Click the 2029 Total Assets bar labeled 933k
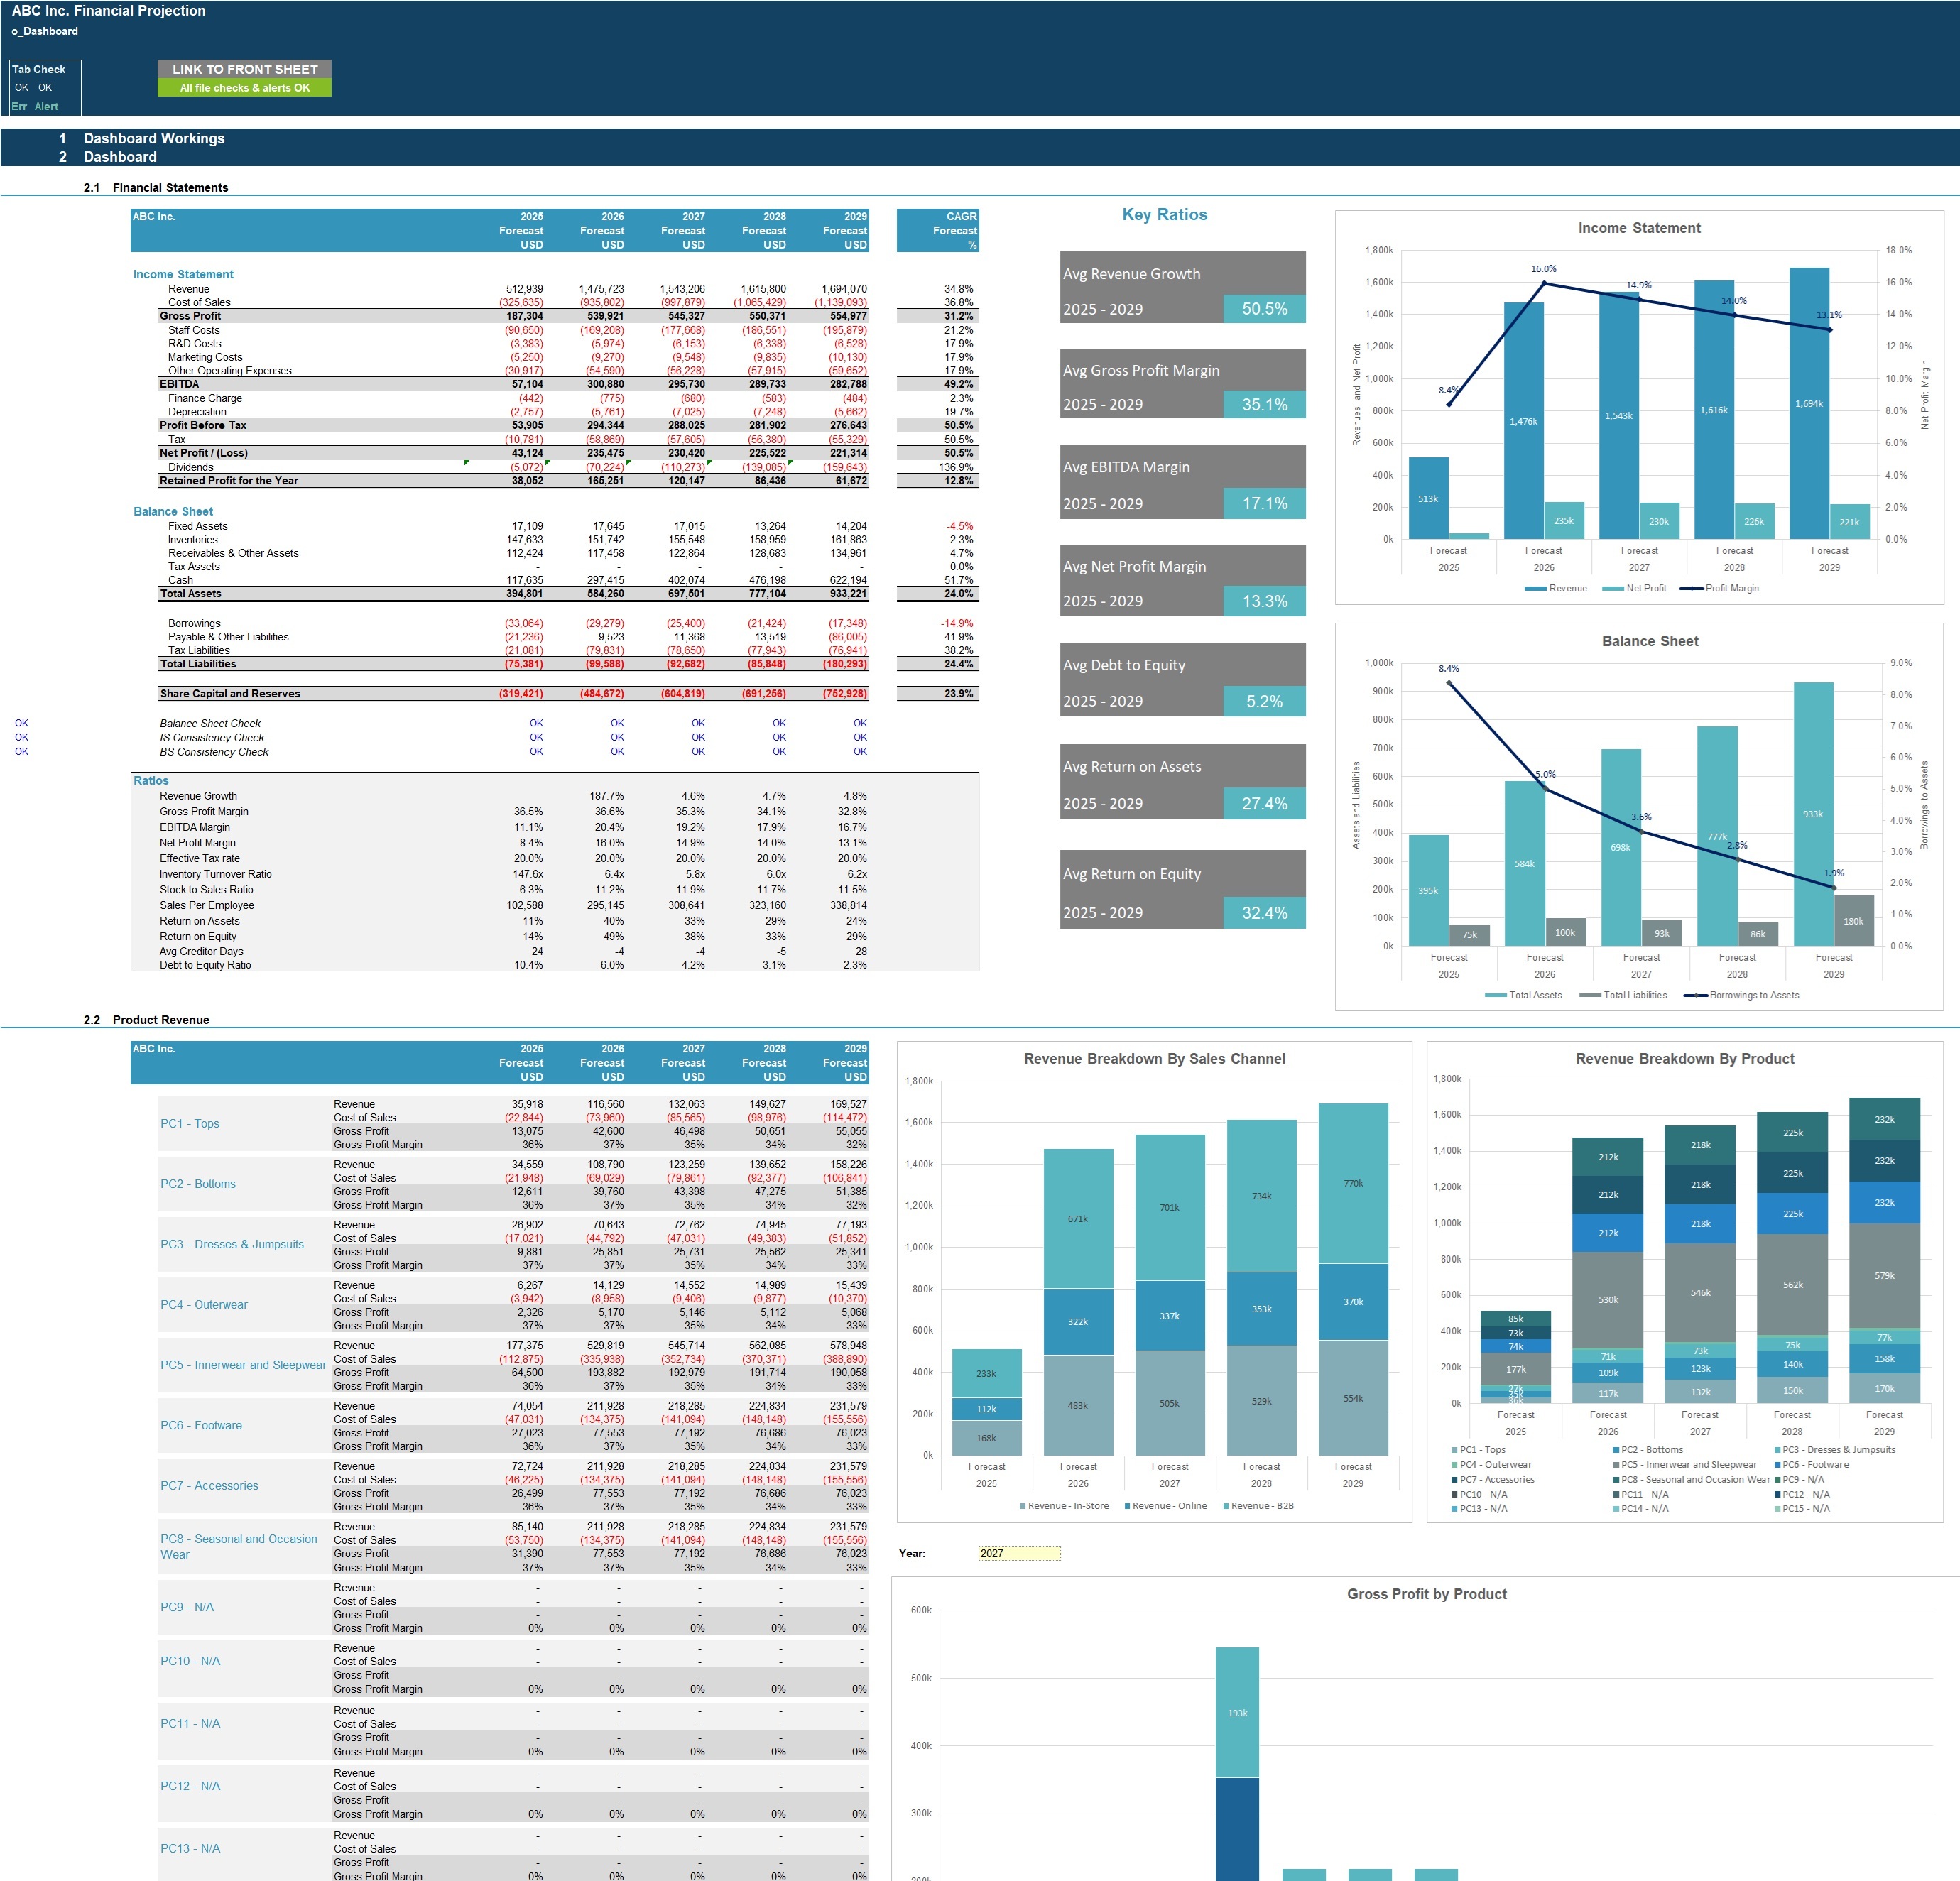 pos(1813,814)
